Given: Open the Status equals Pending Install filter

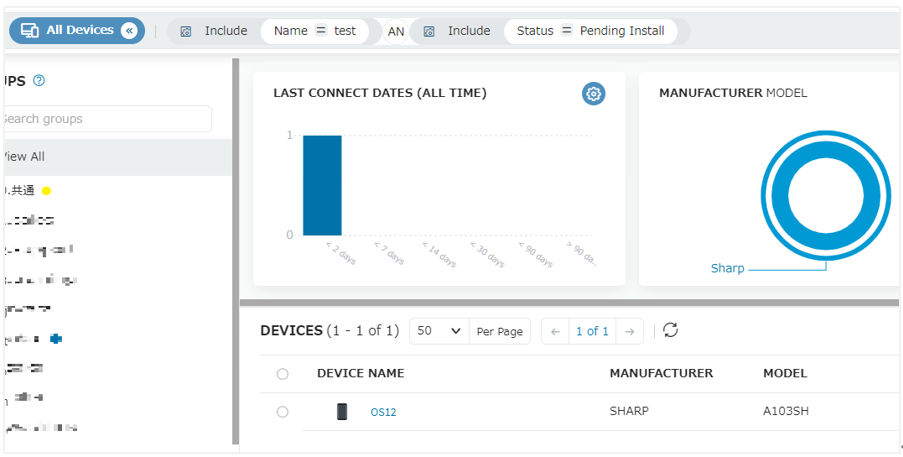Looking at the screenshot, I should tap(590, 31).
